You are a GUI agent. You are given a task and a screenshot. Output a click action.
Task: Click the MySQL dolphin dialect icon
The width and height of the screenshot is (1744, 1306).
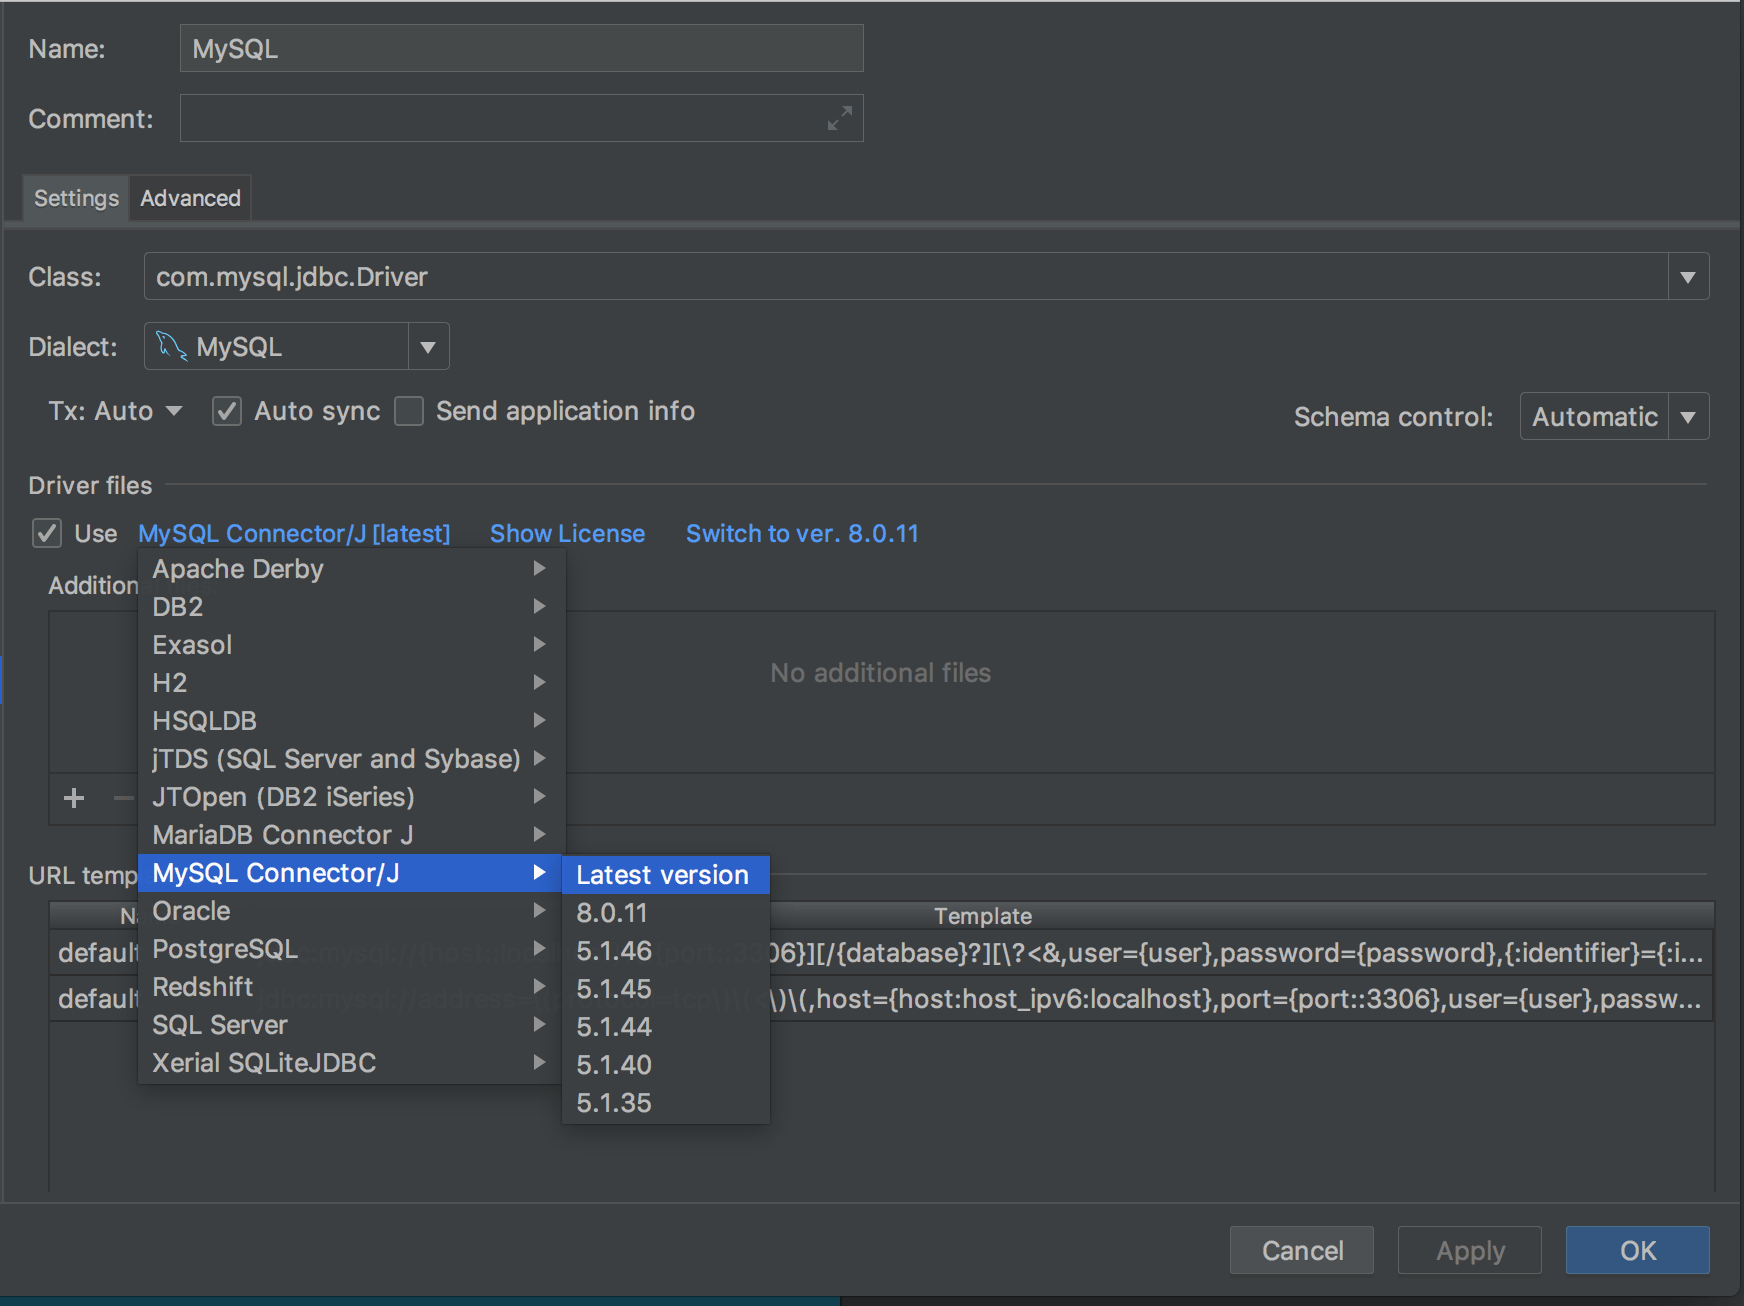[171, 346]
